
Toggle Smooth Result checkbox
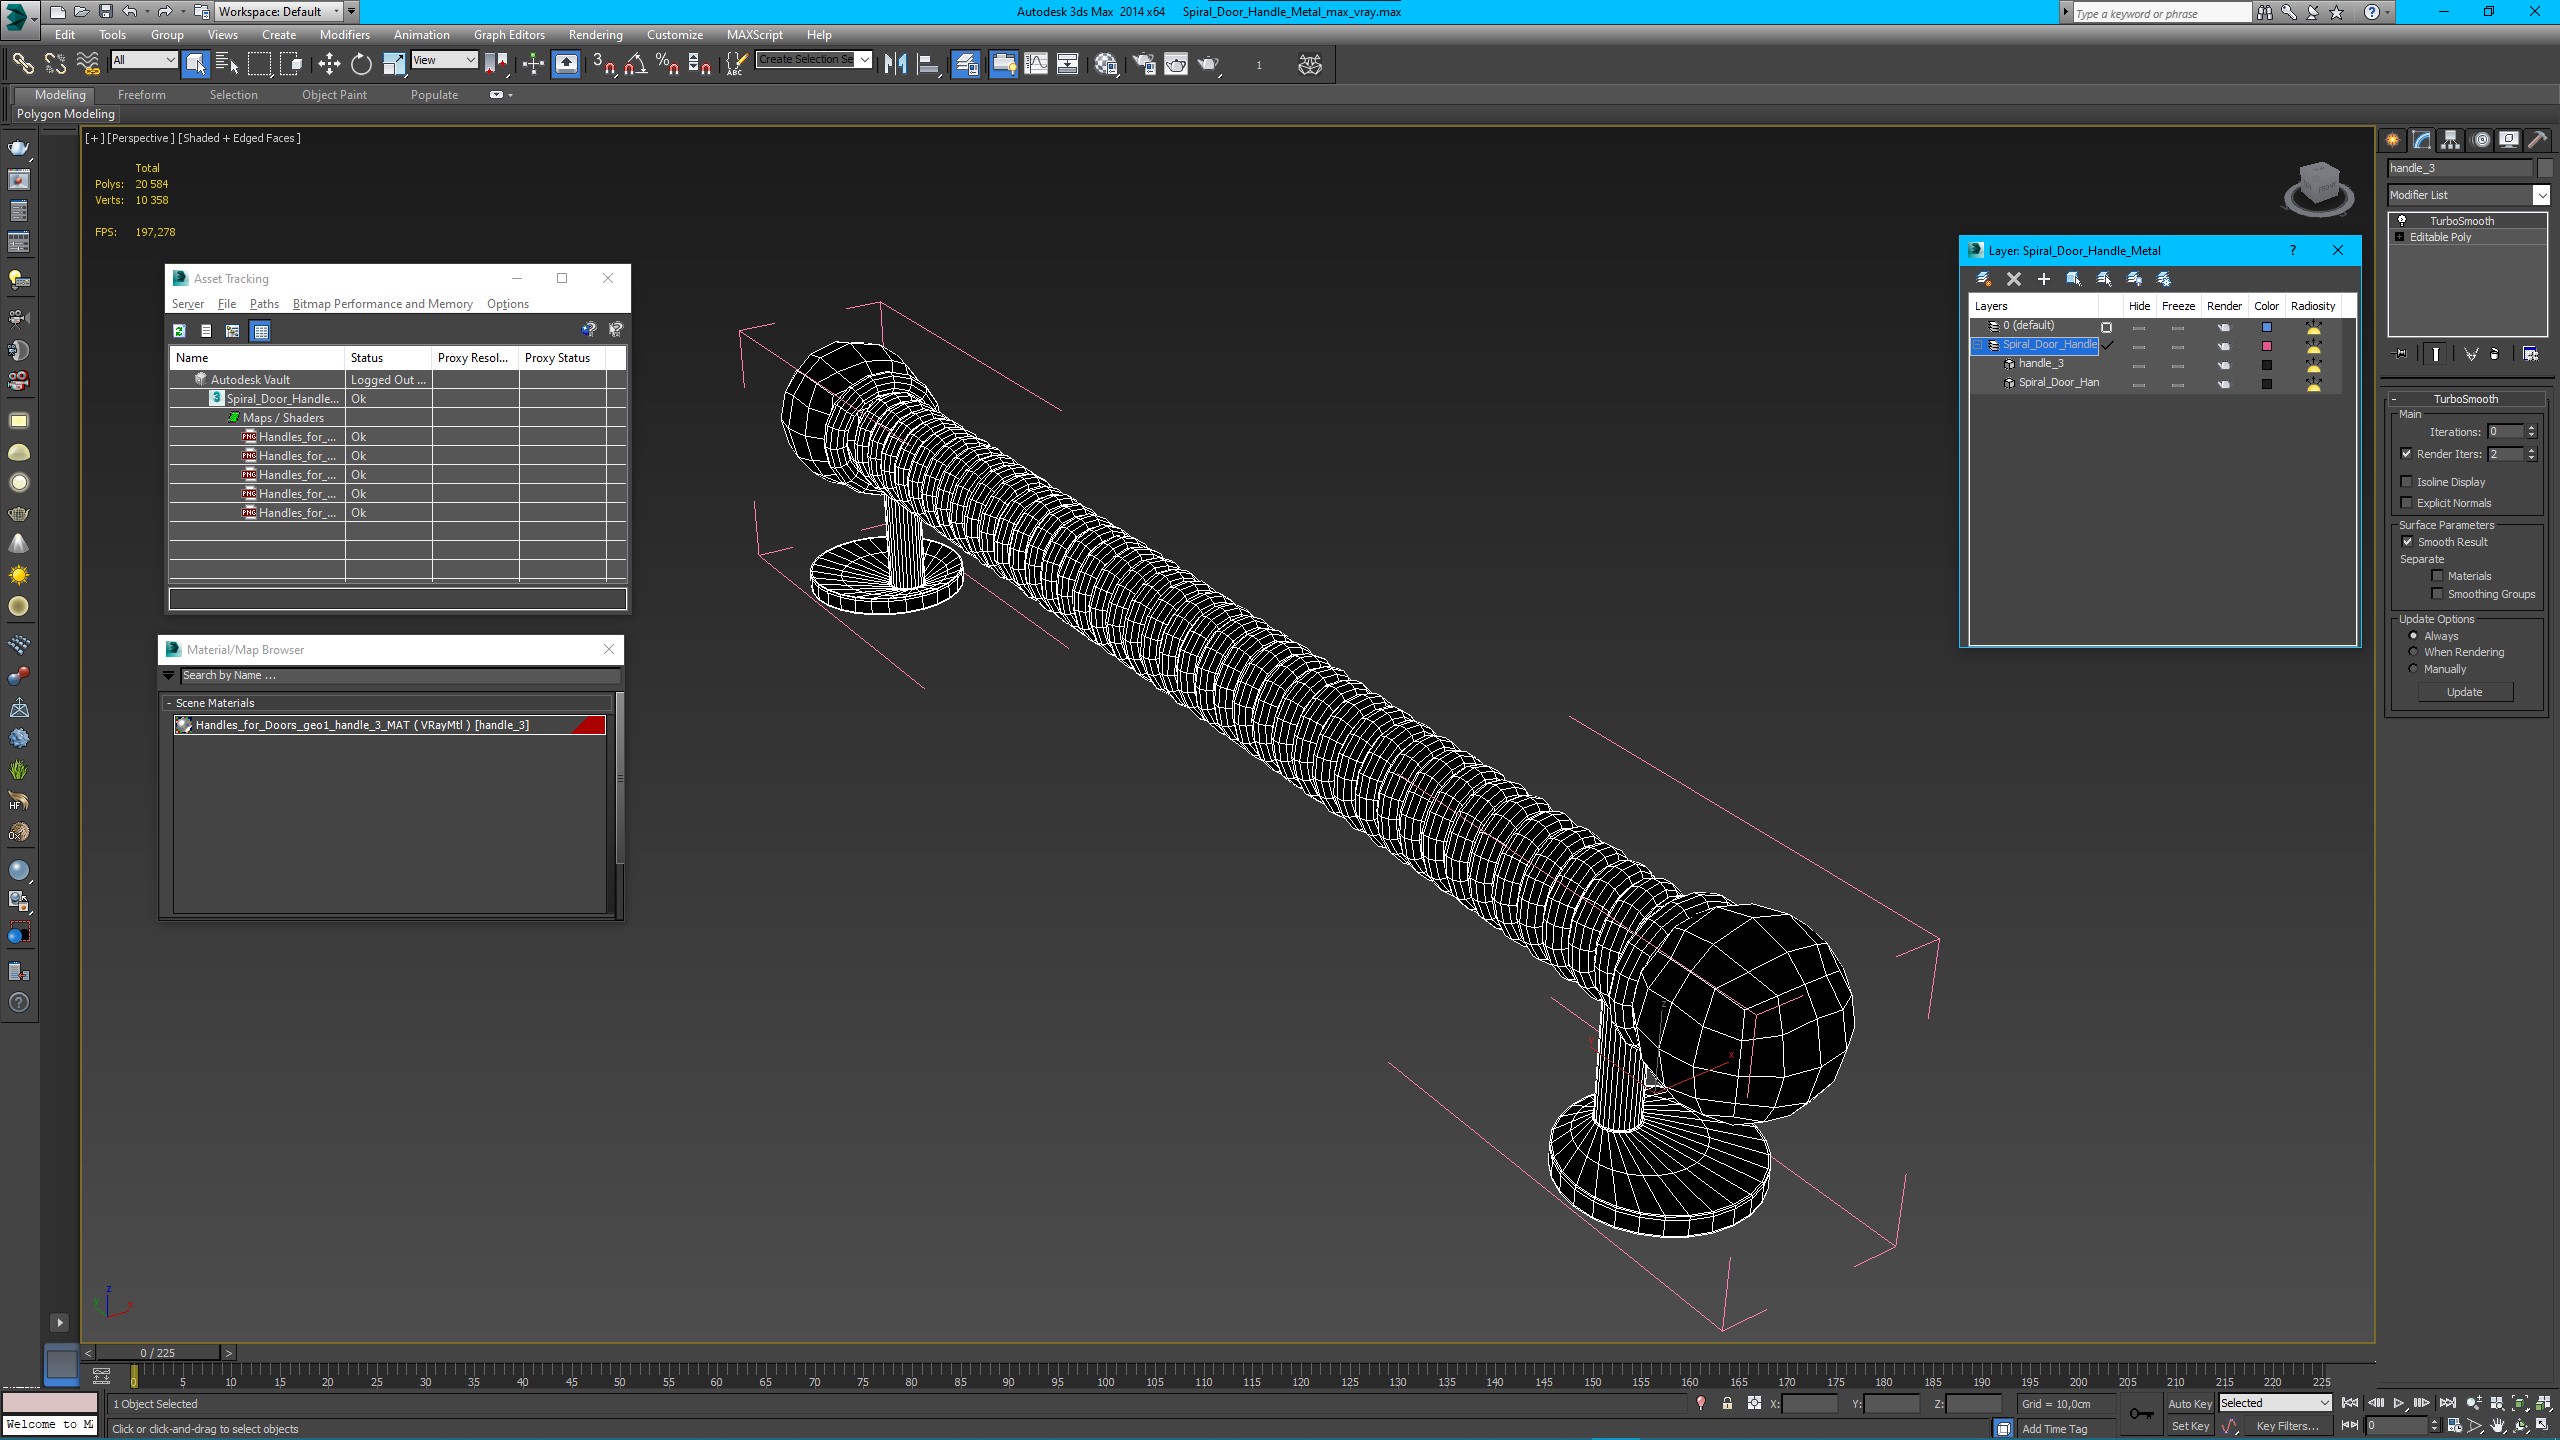2408,542
